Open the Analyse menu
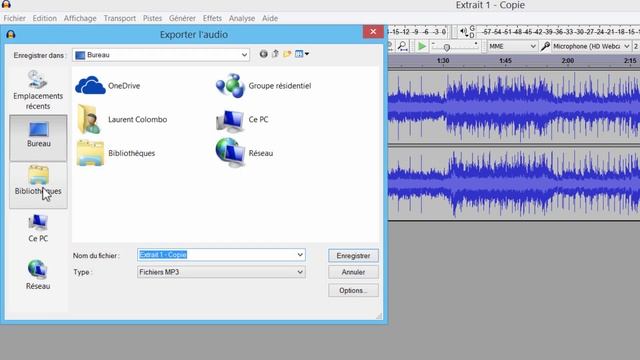 click(242, 18)
